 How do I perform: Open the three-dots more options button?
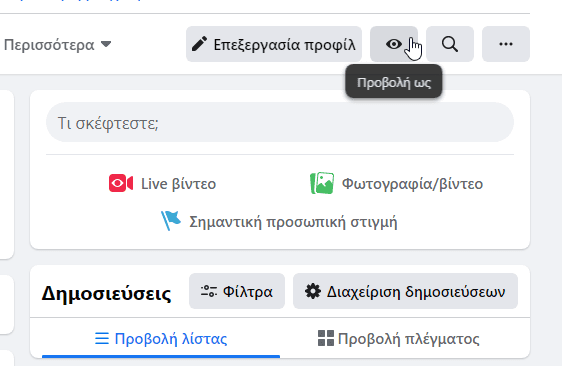point(506,44)
